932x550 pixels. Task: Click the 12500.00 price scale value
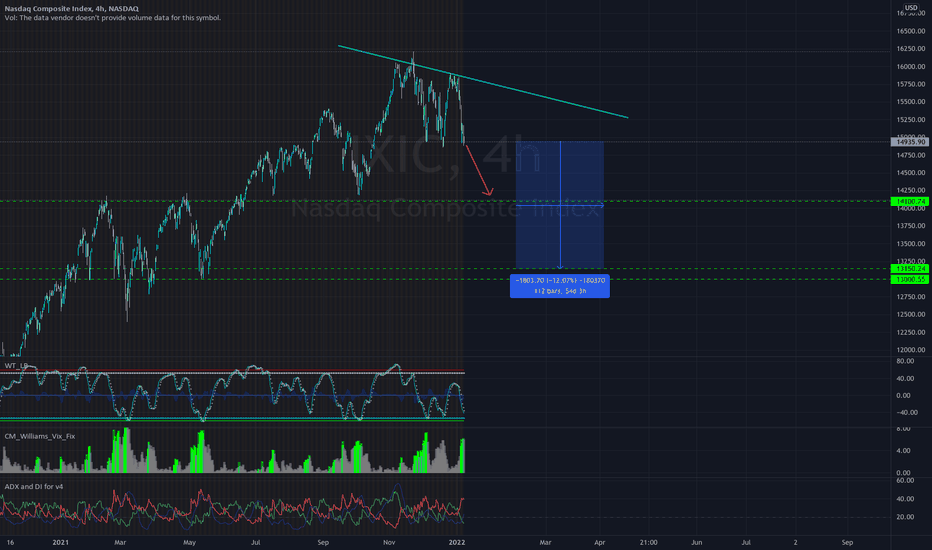[x=911, y=315]
